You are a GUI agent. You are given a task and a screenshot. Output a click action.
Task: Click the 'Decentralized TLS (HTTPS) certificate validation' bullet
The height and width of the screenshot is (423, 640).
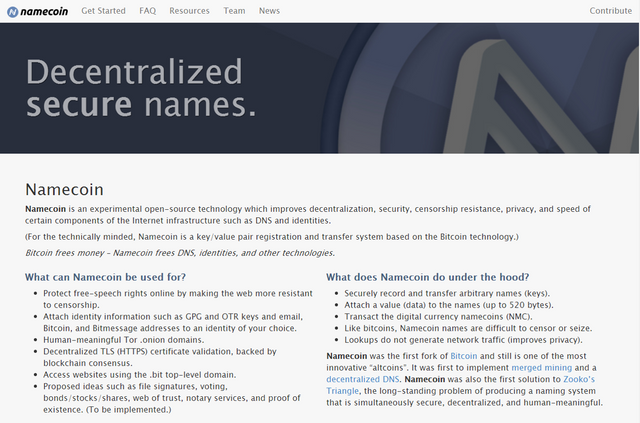(x=160, y=357)
